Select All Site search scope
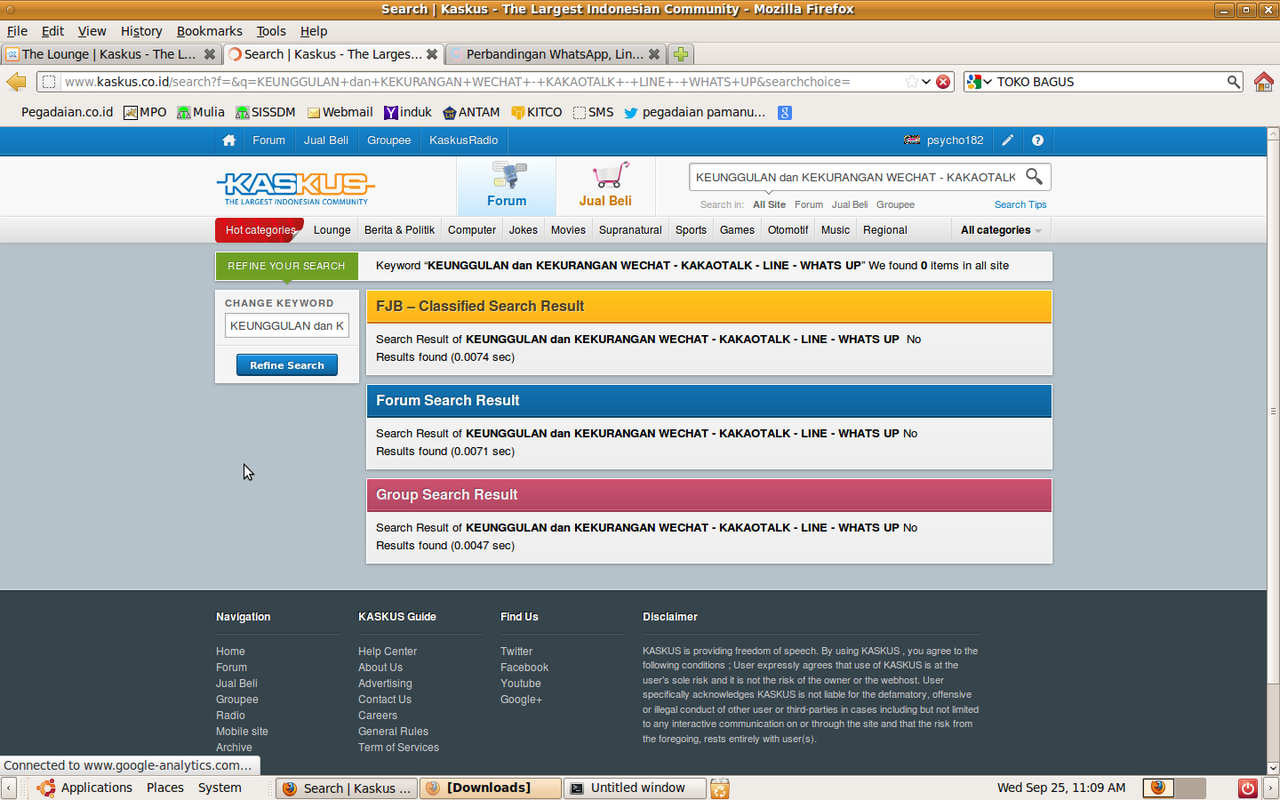 tap(769, 204)
